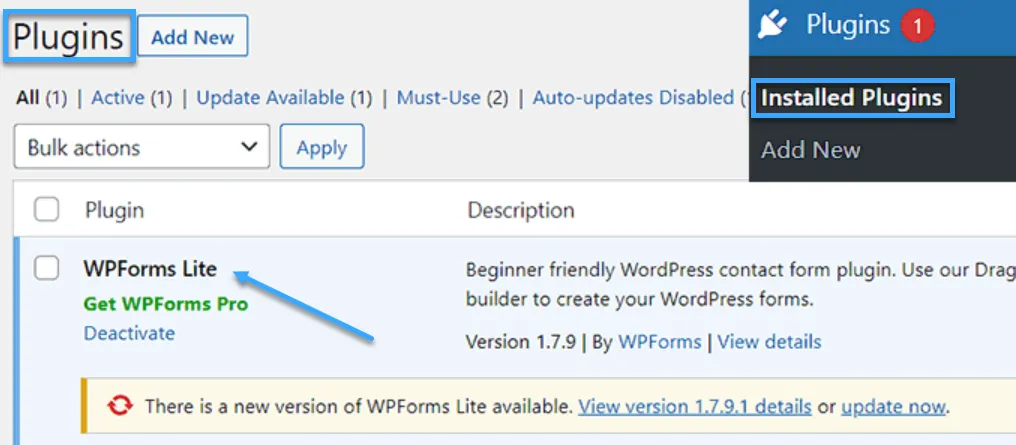
Task: Click the Plugin column header
Action: (115, 211)
